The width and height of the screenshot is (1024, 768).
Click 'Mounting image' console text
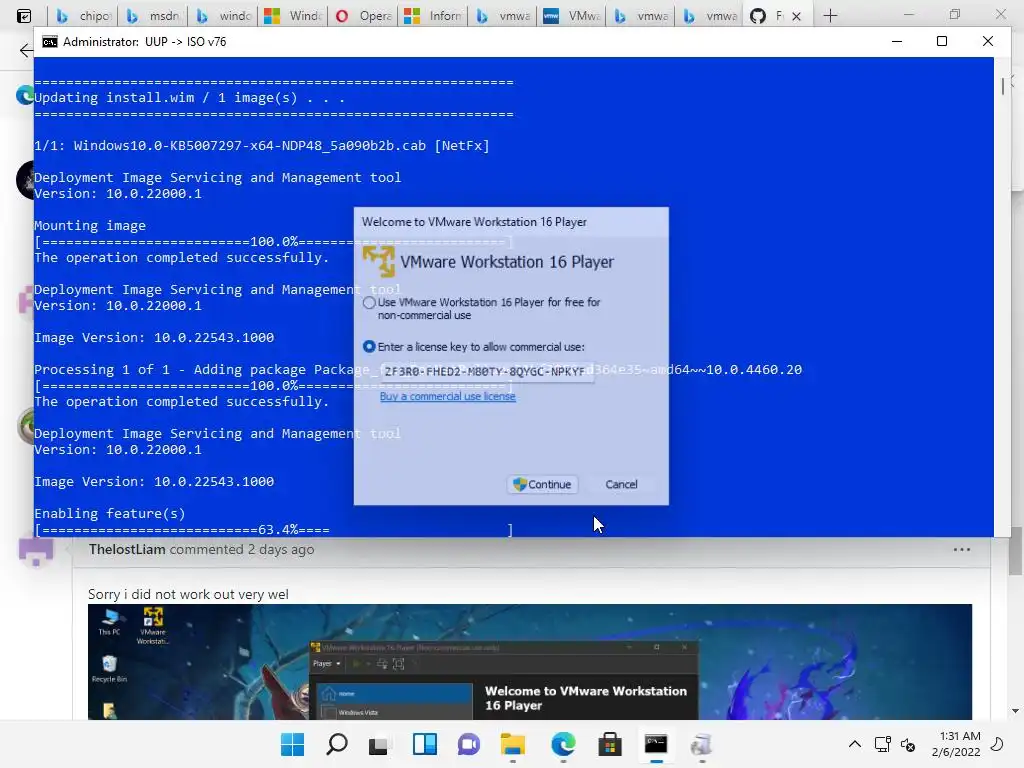90,226
